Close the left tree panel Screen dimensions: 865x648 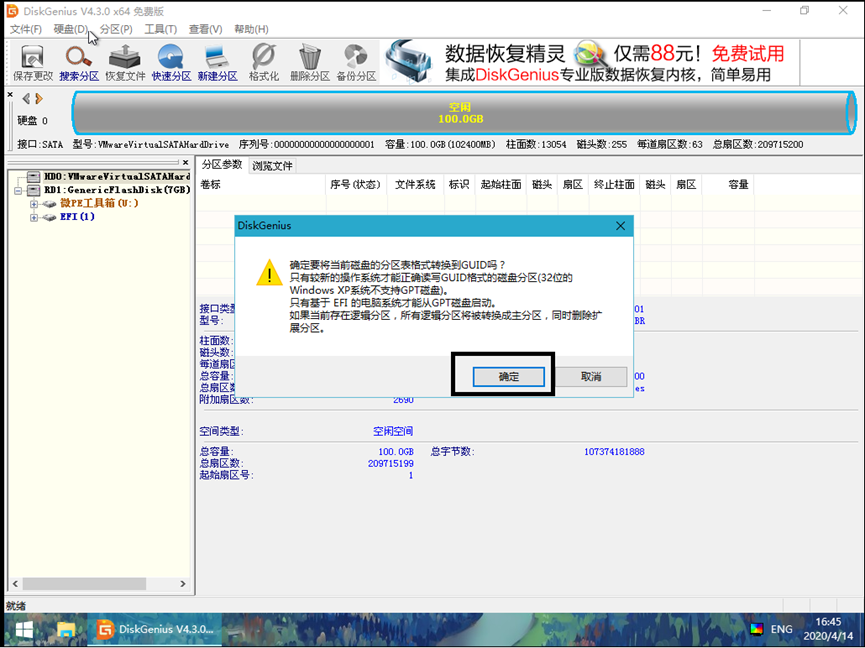tap(186, 163)
